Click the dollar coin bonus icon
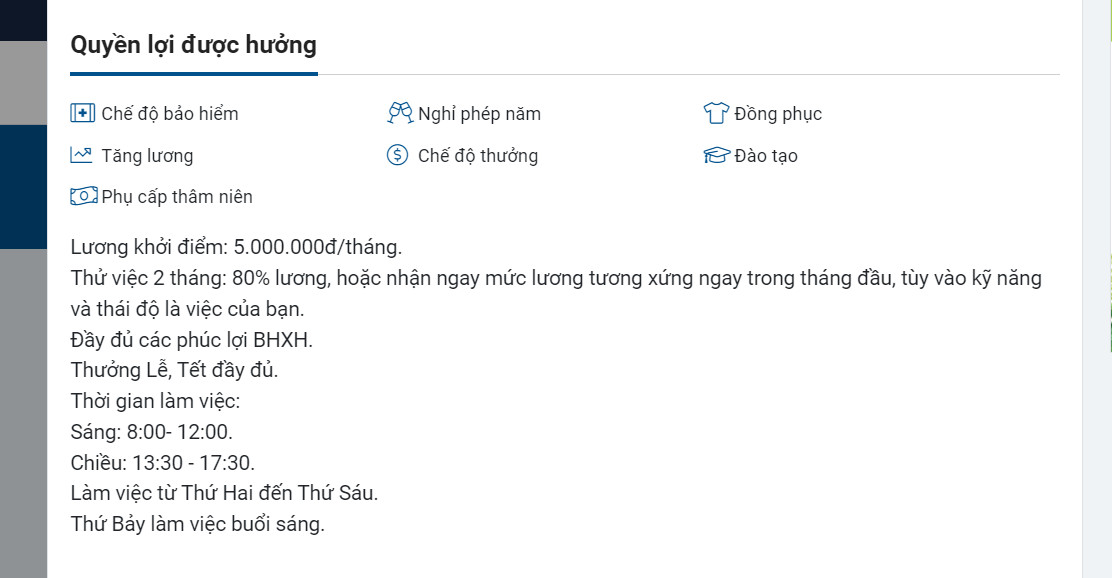 (398, 155)
